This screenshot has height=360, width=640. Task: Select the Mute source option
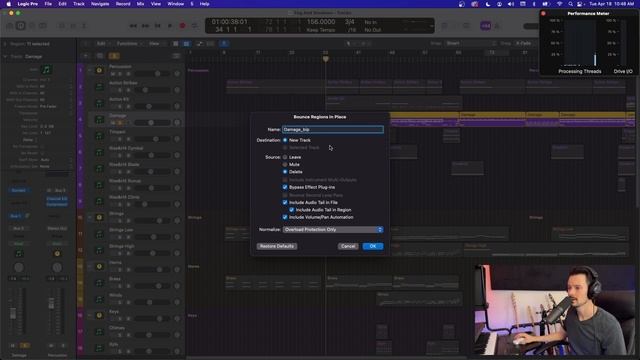click(x=285, y=164)
